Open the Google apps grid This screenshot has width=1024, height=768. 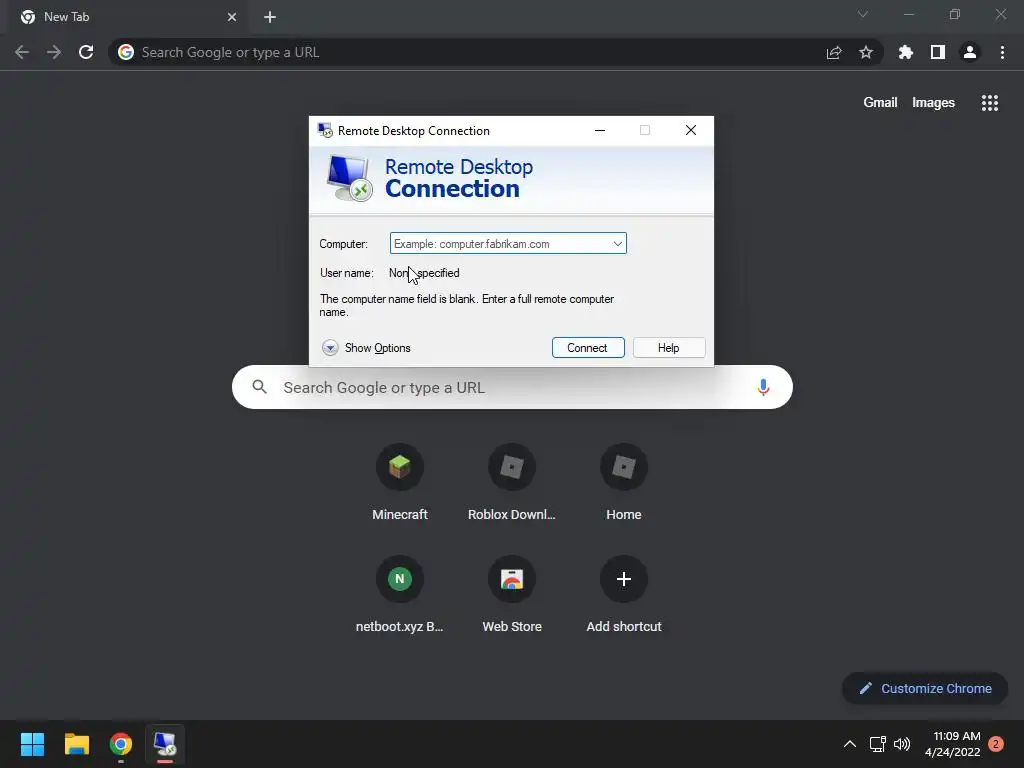click(989, 103)
